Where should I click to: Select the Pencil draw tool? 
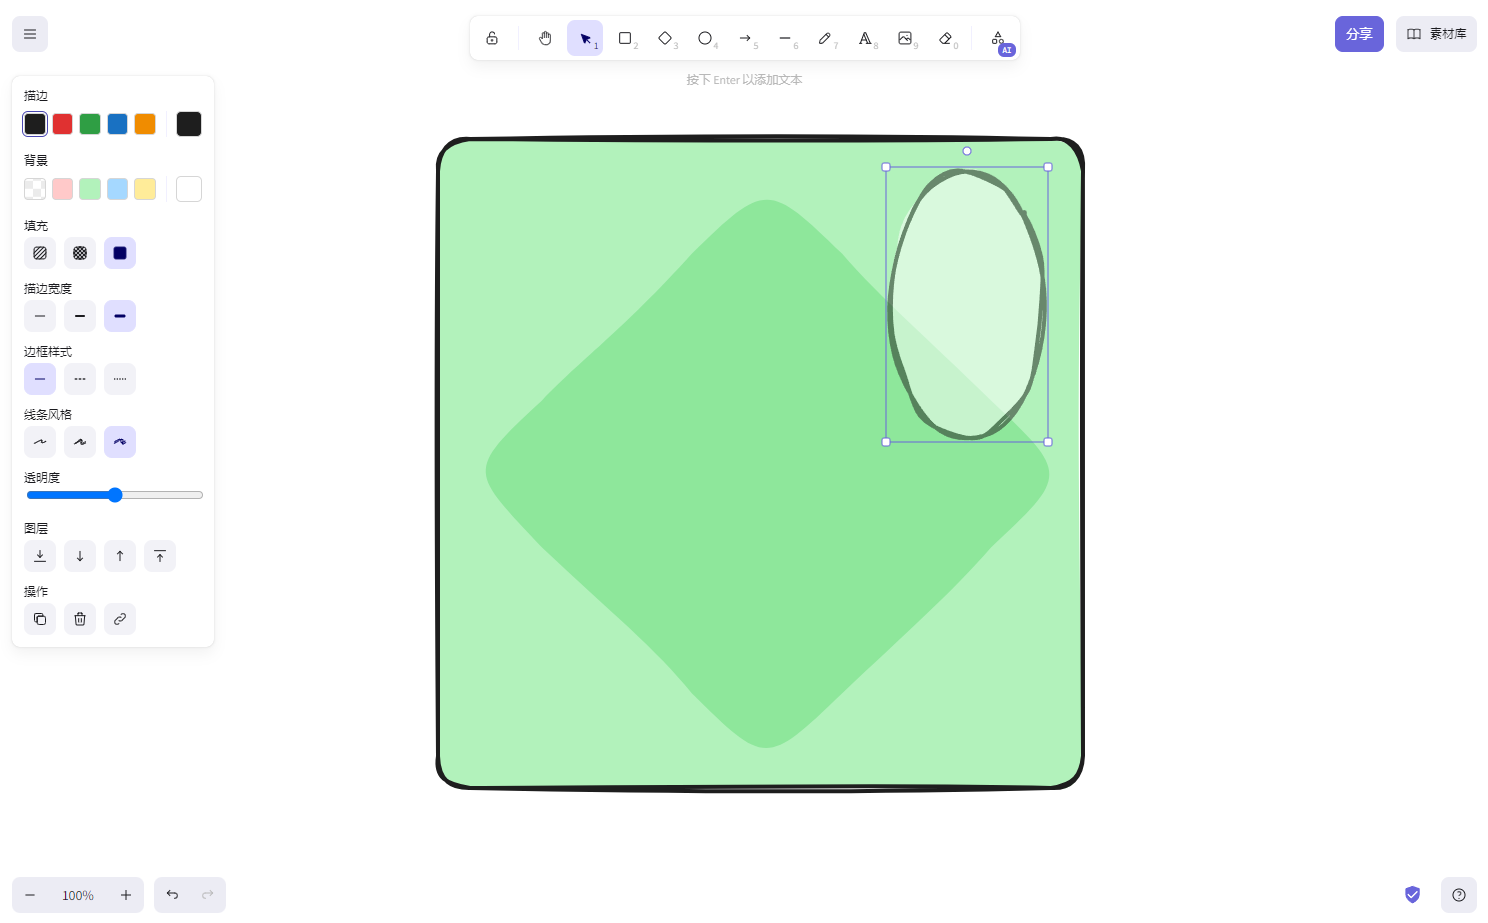click(825, 38)
